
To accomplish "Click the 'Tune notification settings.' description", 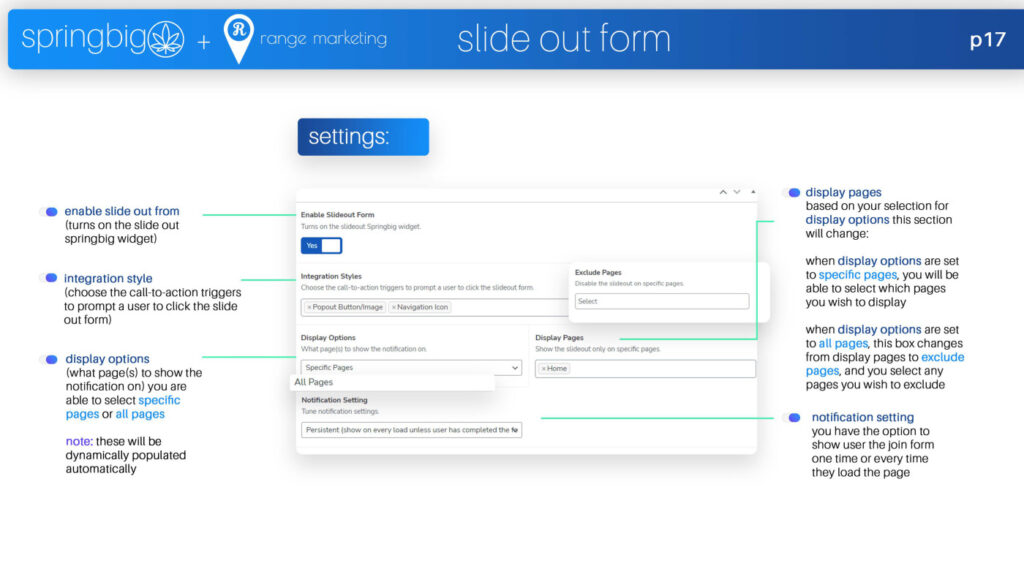I will 340,412.
